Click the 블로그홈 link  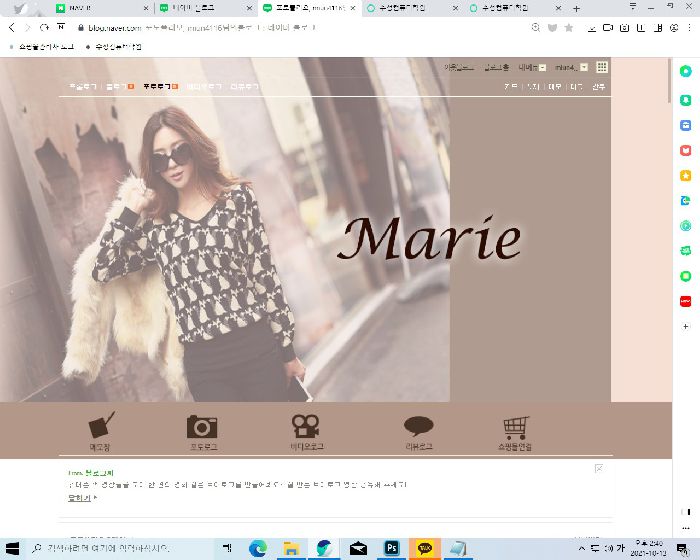[496, 68]
